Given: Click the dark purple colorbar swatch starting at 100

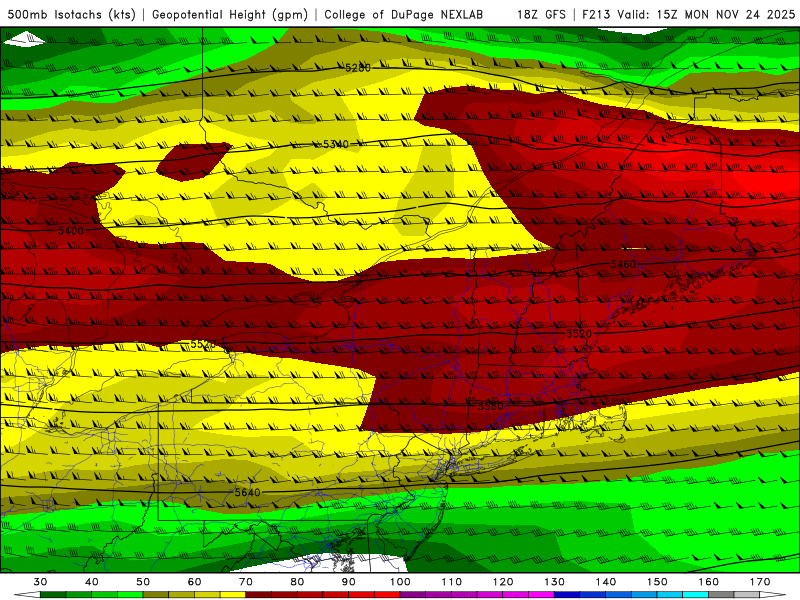Looking at the screenshot, I should click(x=413, y=595).
